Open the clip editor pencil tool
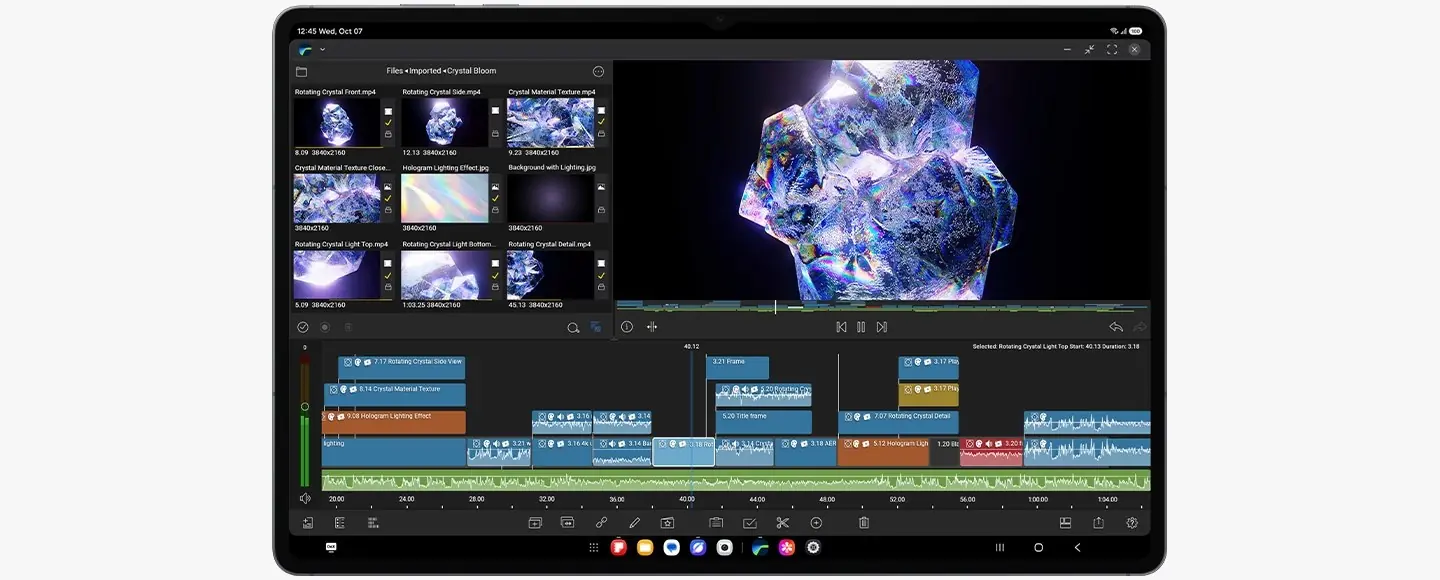This screenshot has height=580, width=1440. tap(634, 522)
